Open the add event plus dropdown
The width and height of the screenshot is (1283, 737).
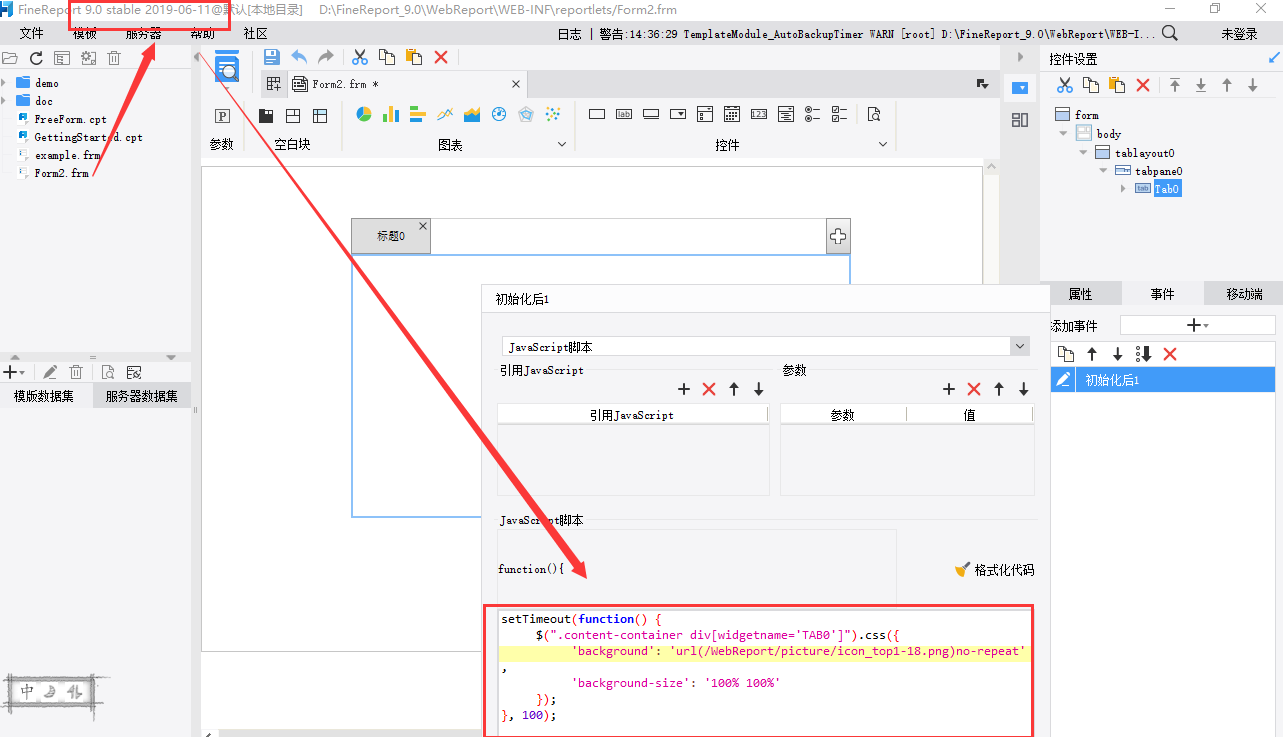tap(1197, 325)
